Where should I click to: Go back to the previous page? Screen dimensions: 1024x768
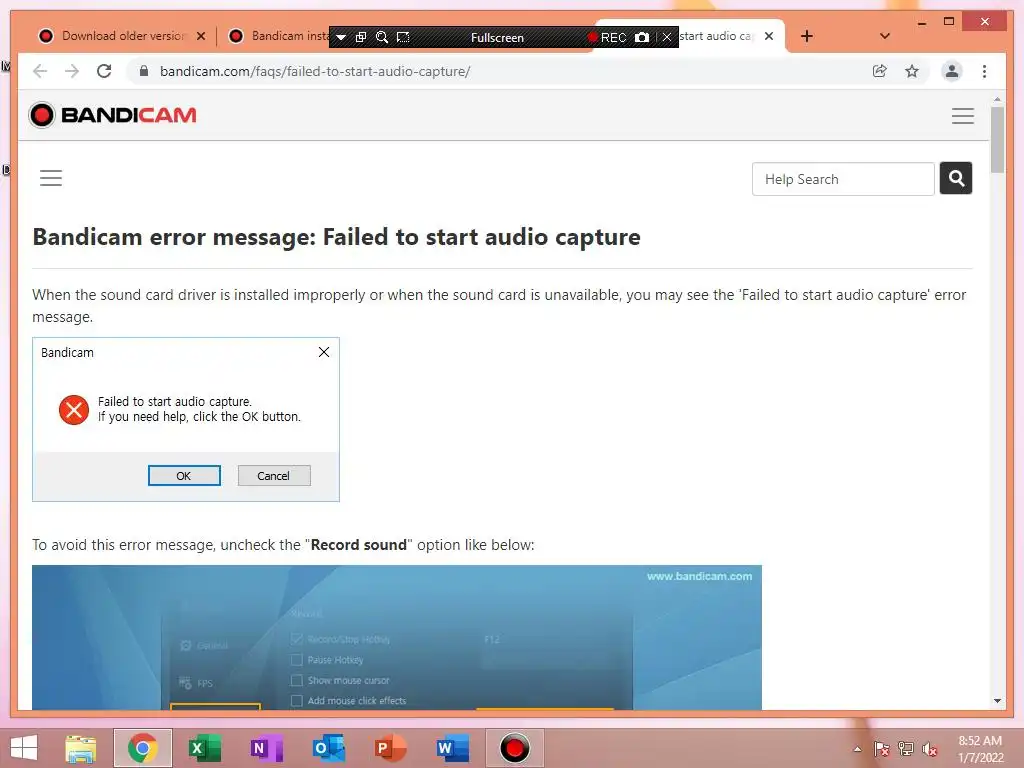coord(40,71)
